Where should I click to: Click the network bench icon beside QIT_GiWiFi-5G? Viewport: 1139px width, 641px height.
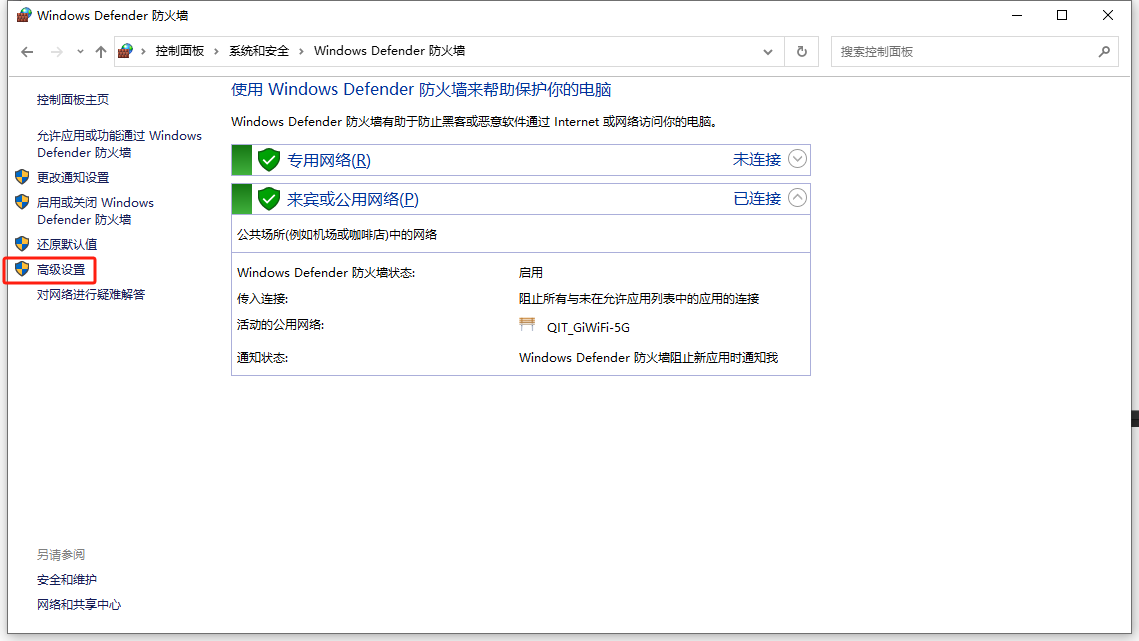coord(527,324)
